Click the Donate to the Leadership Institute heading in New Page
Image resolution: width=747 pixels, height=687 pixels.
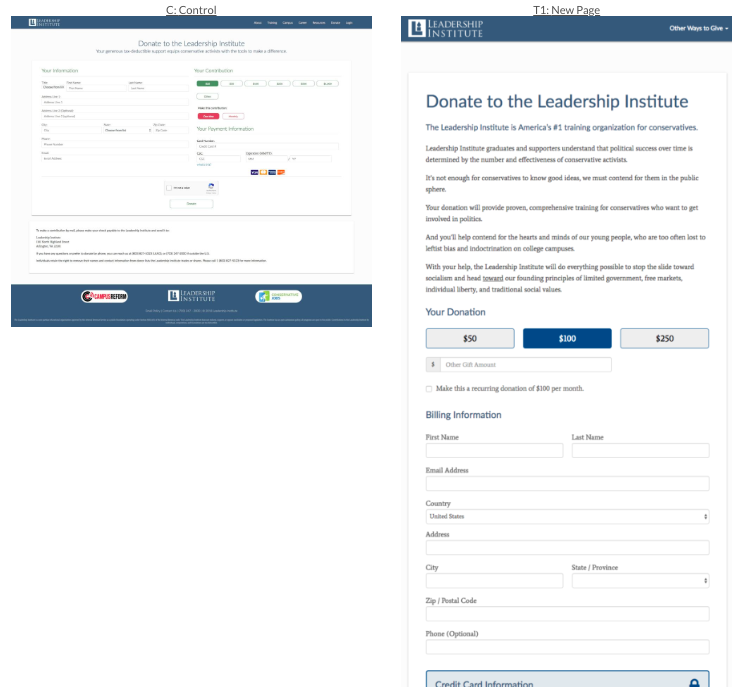tap(557, 101)
